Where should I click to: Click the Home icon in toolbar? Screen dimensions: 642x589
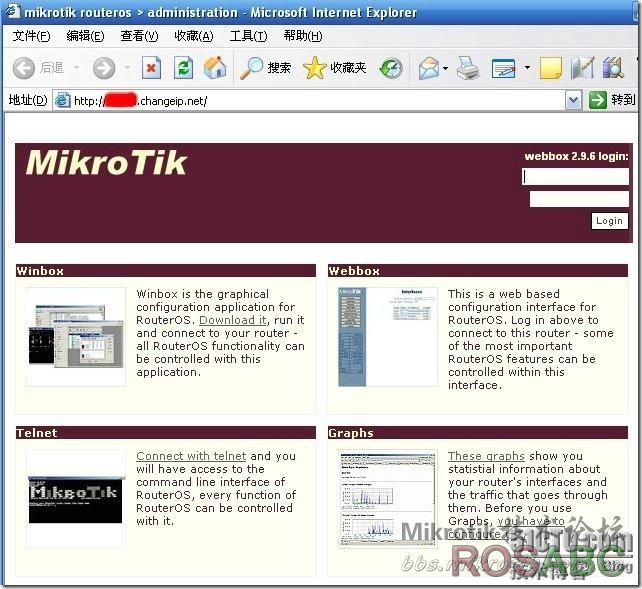215,68
